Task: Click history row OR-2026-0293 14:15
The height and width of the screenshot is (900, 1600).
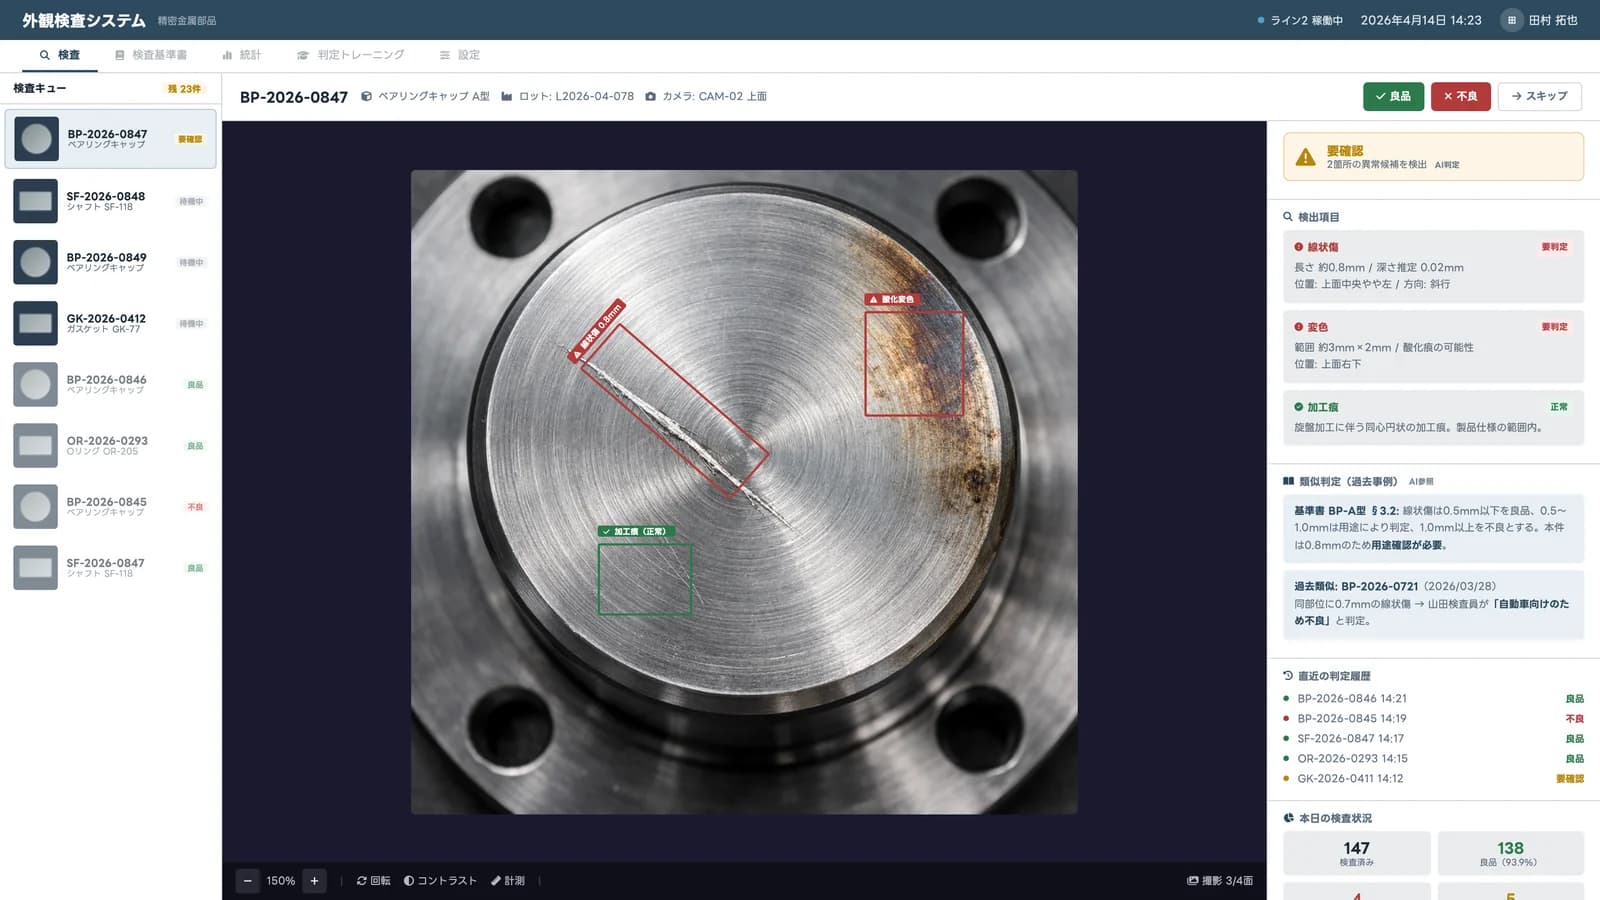Action: pos(1433,759)
